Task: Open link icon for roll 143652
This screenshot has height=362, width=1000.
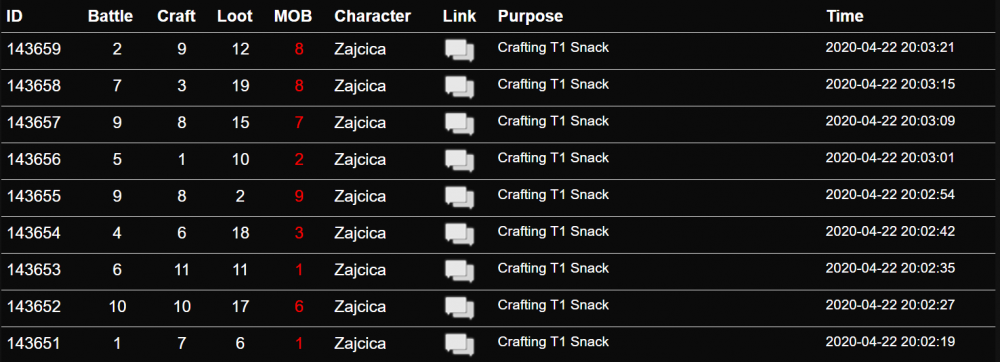Action: click(459, 308)
